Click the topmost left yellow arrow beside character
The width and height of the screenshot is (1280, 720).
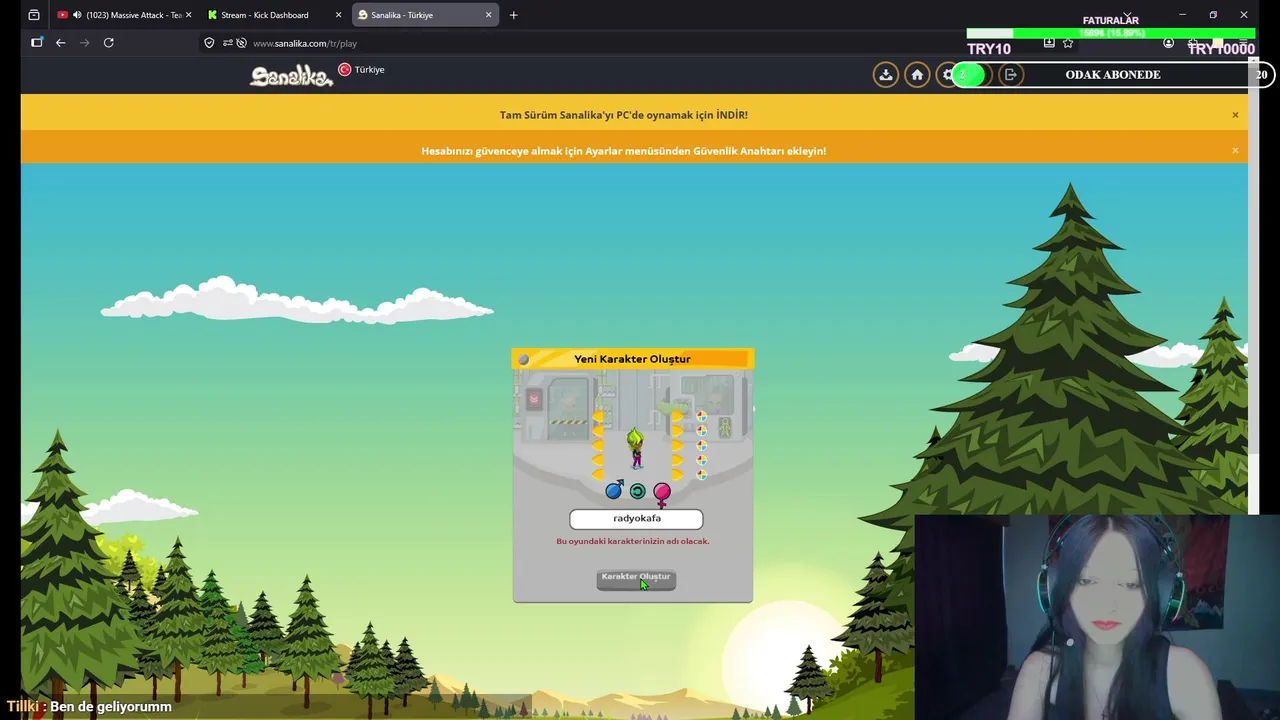598,416
